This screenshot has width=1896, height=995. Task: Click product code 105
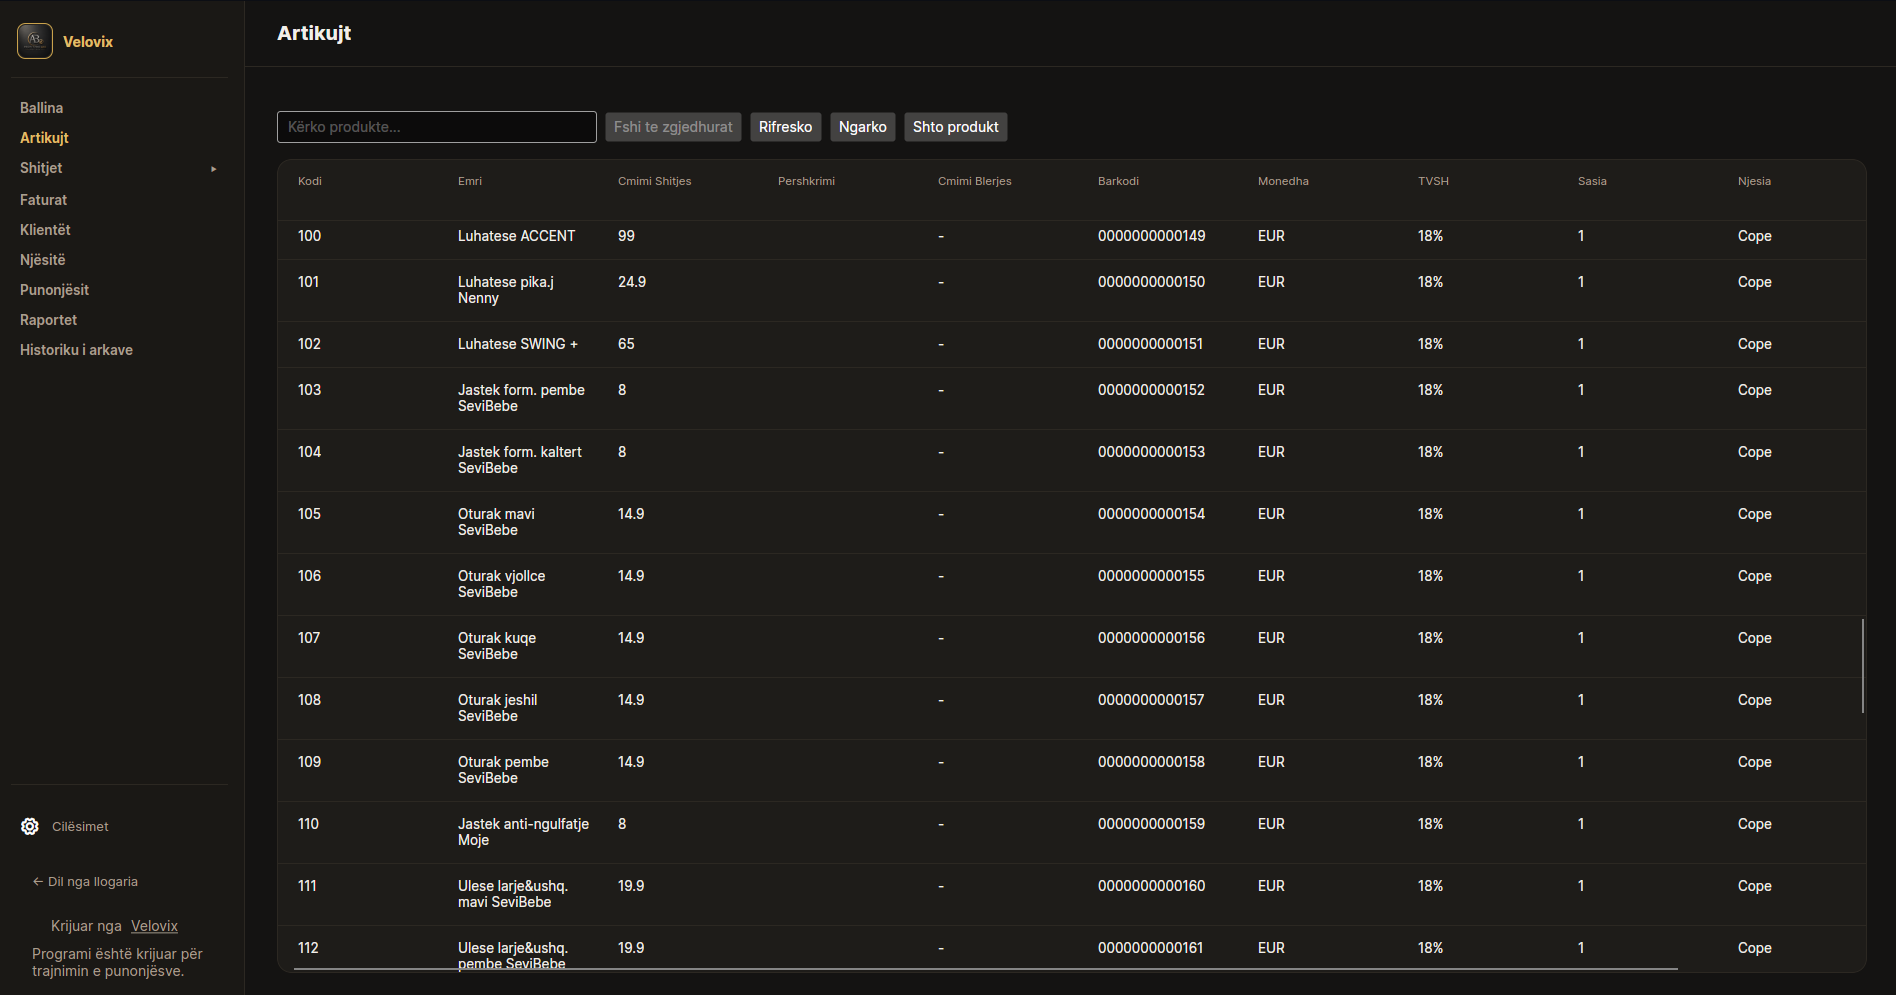(309, 514)
